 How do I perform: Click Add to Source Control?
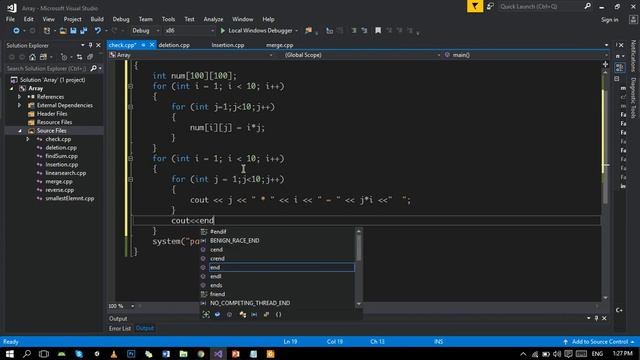point(600,342)
